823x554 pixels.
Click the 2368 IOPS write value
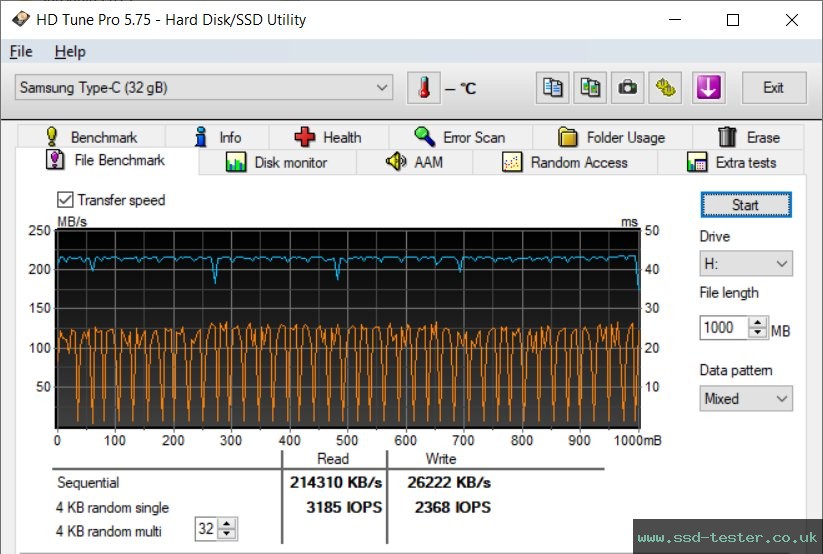point(452,507)
